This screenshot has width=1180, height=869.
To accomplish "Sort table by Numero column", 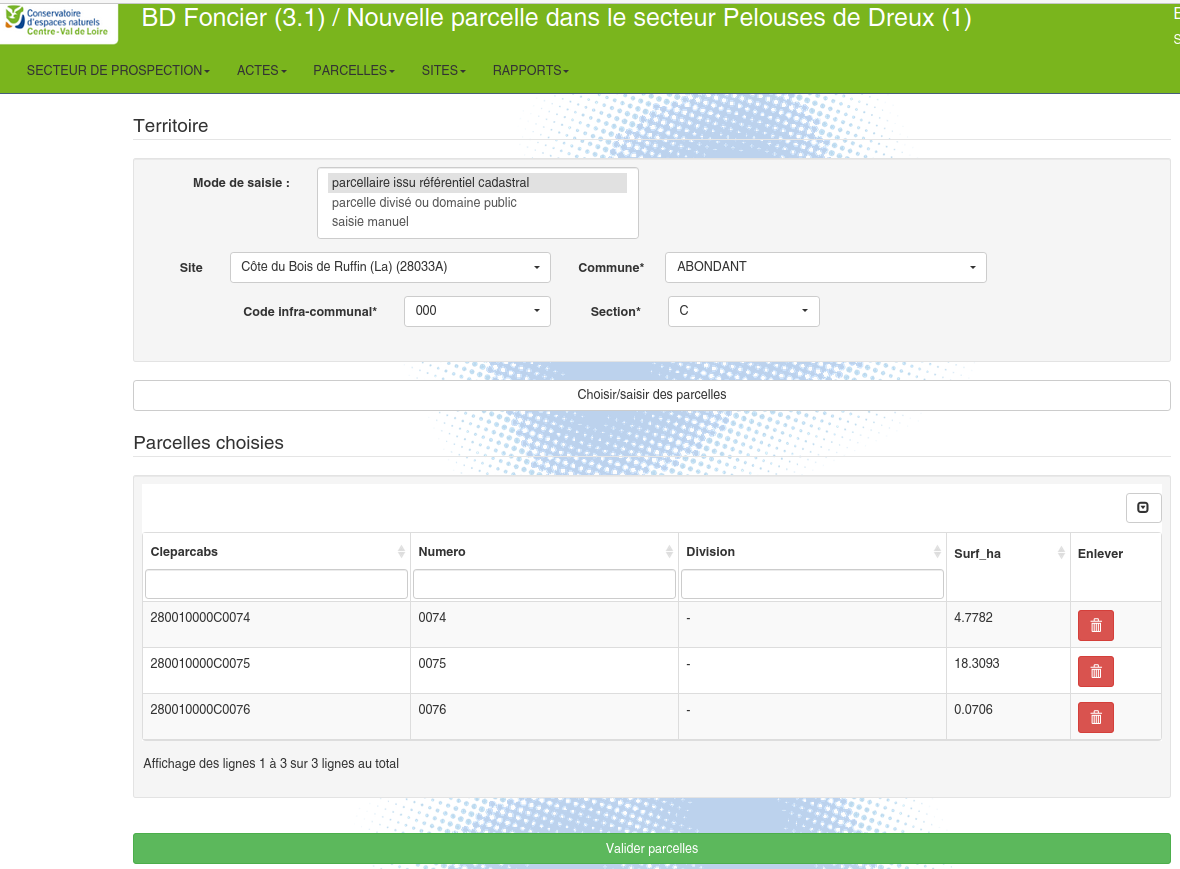I will tap(544, 552).
